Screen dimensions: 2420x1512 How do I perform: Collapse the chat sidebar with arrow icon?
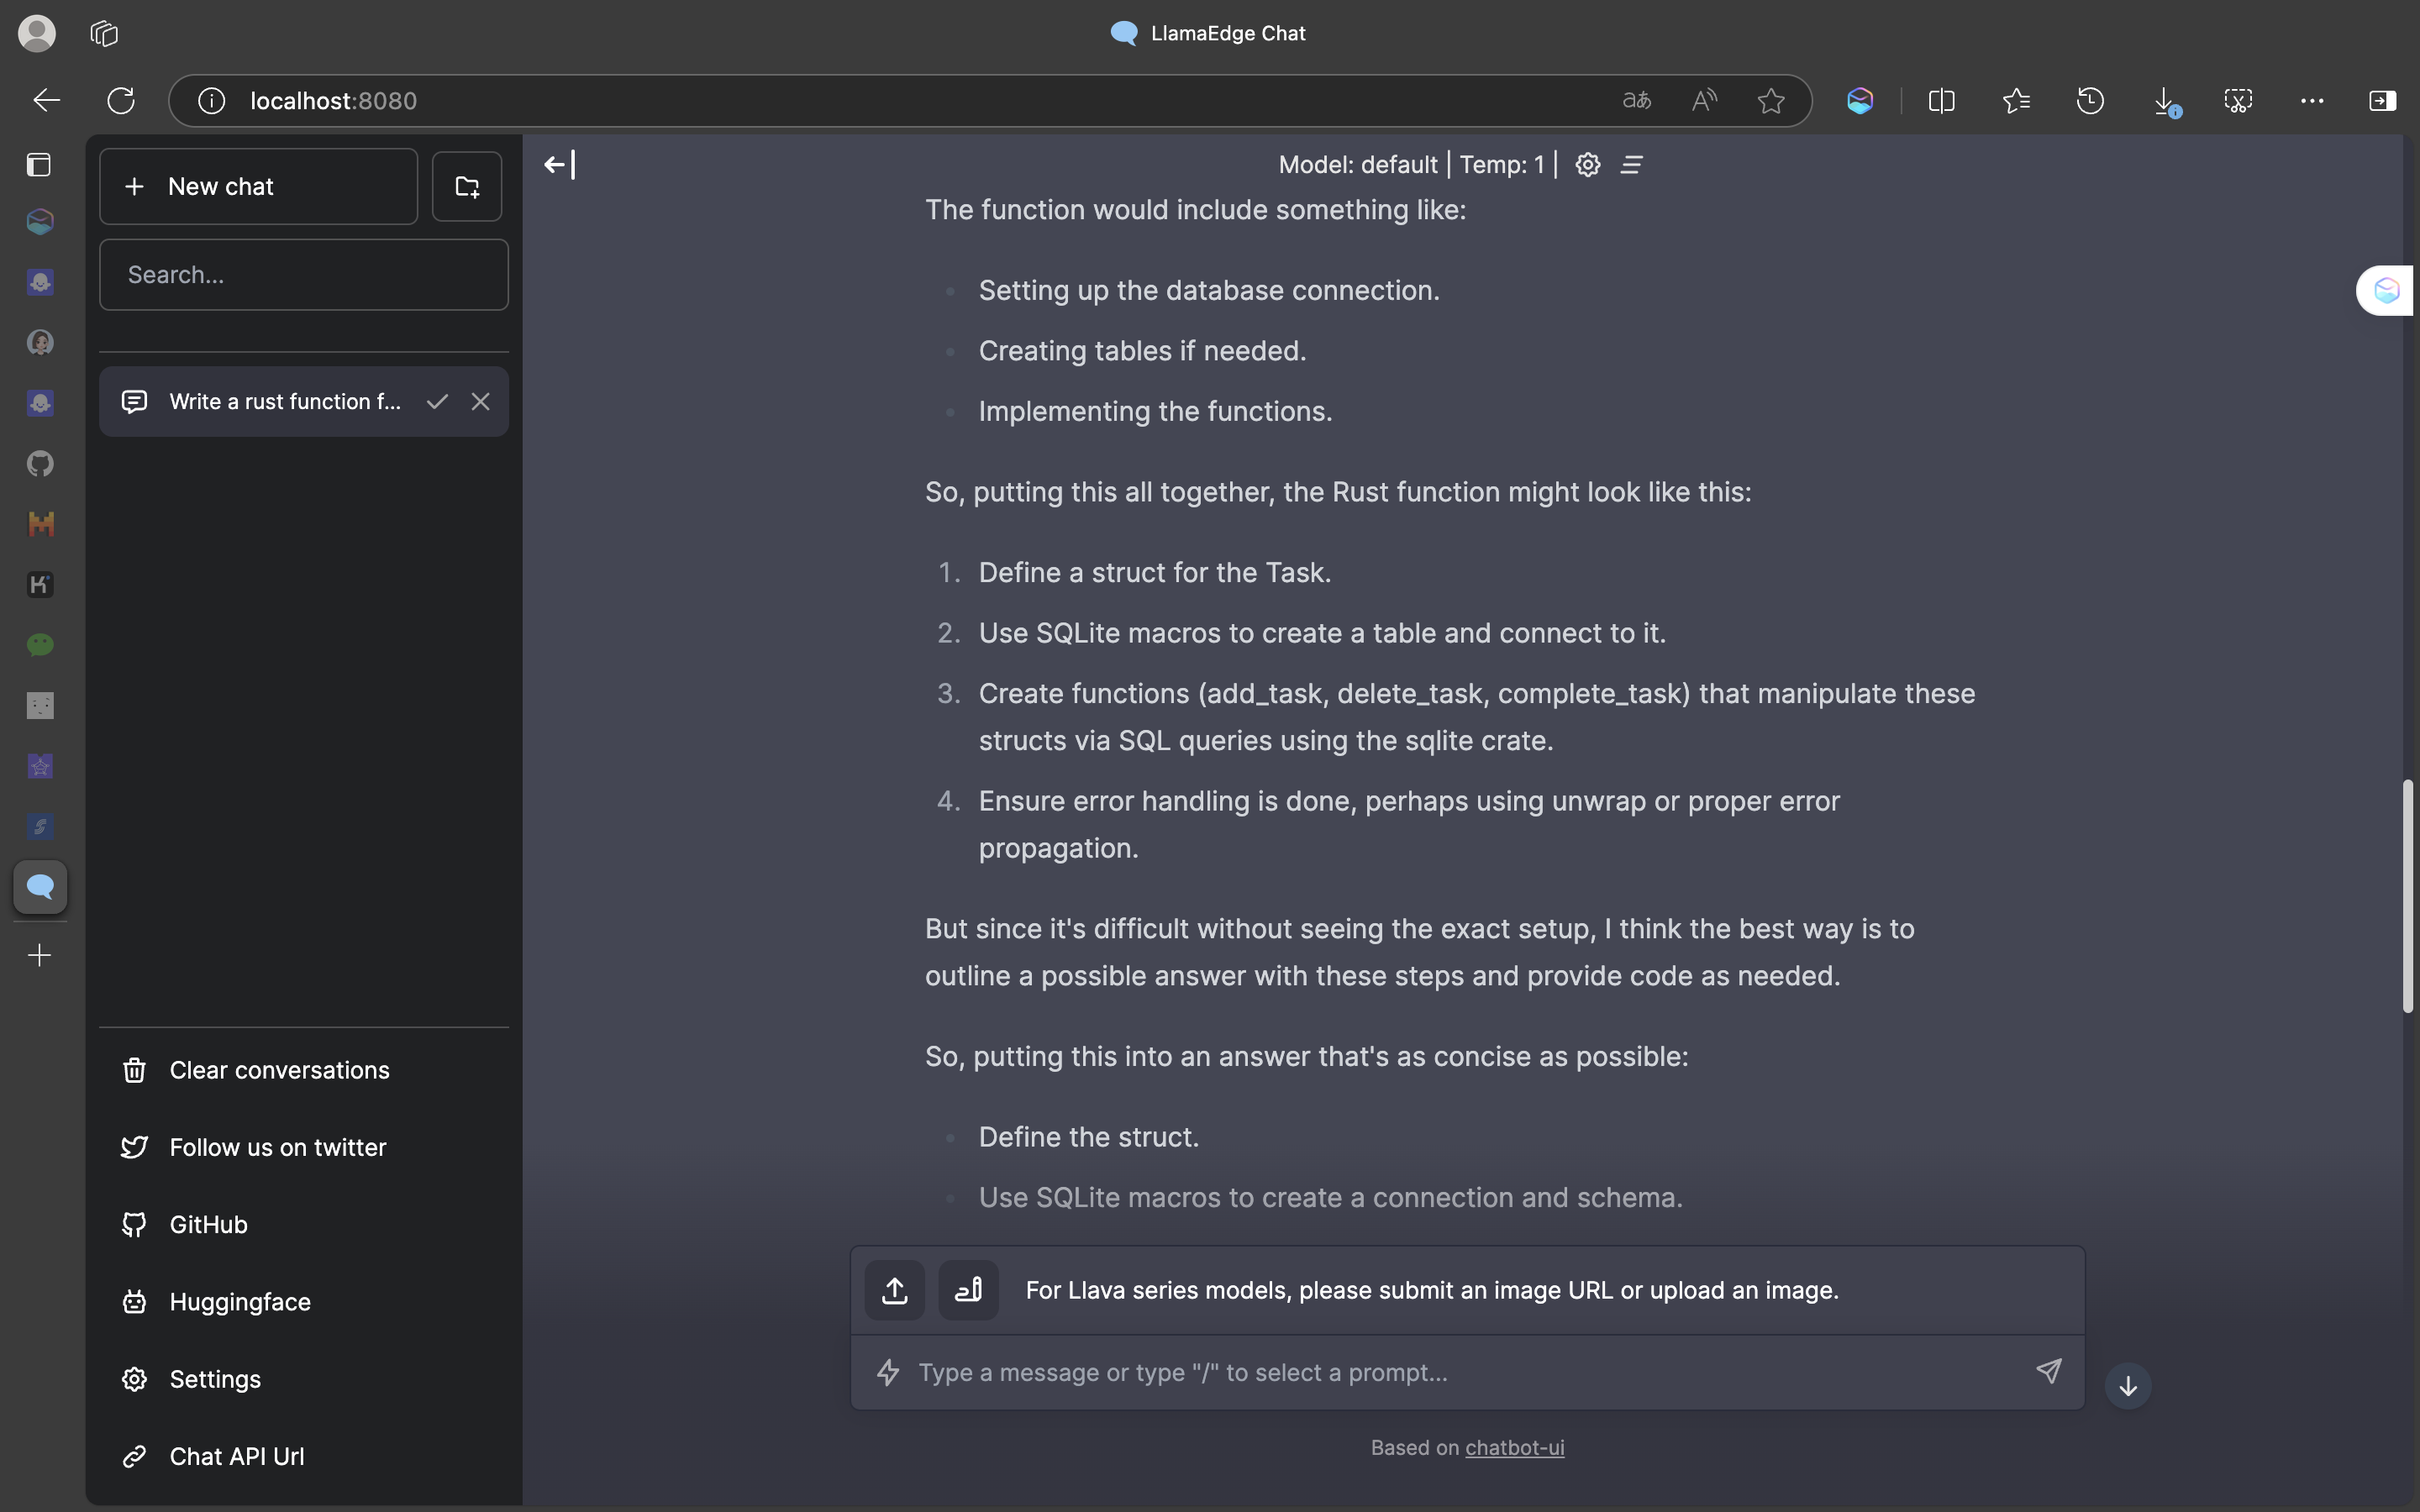pos(559,164)
